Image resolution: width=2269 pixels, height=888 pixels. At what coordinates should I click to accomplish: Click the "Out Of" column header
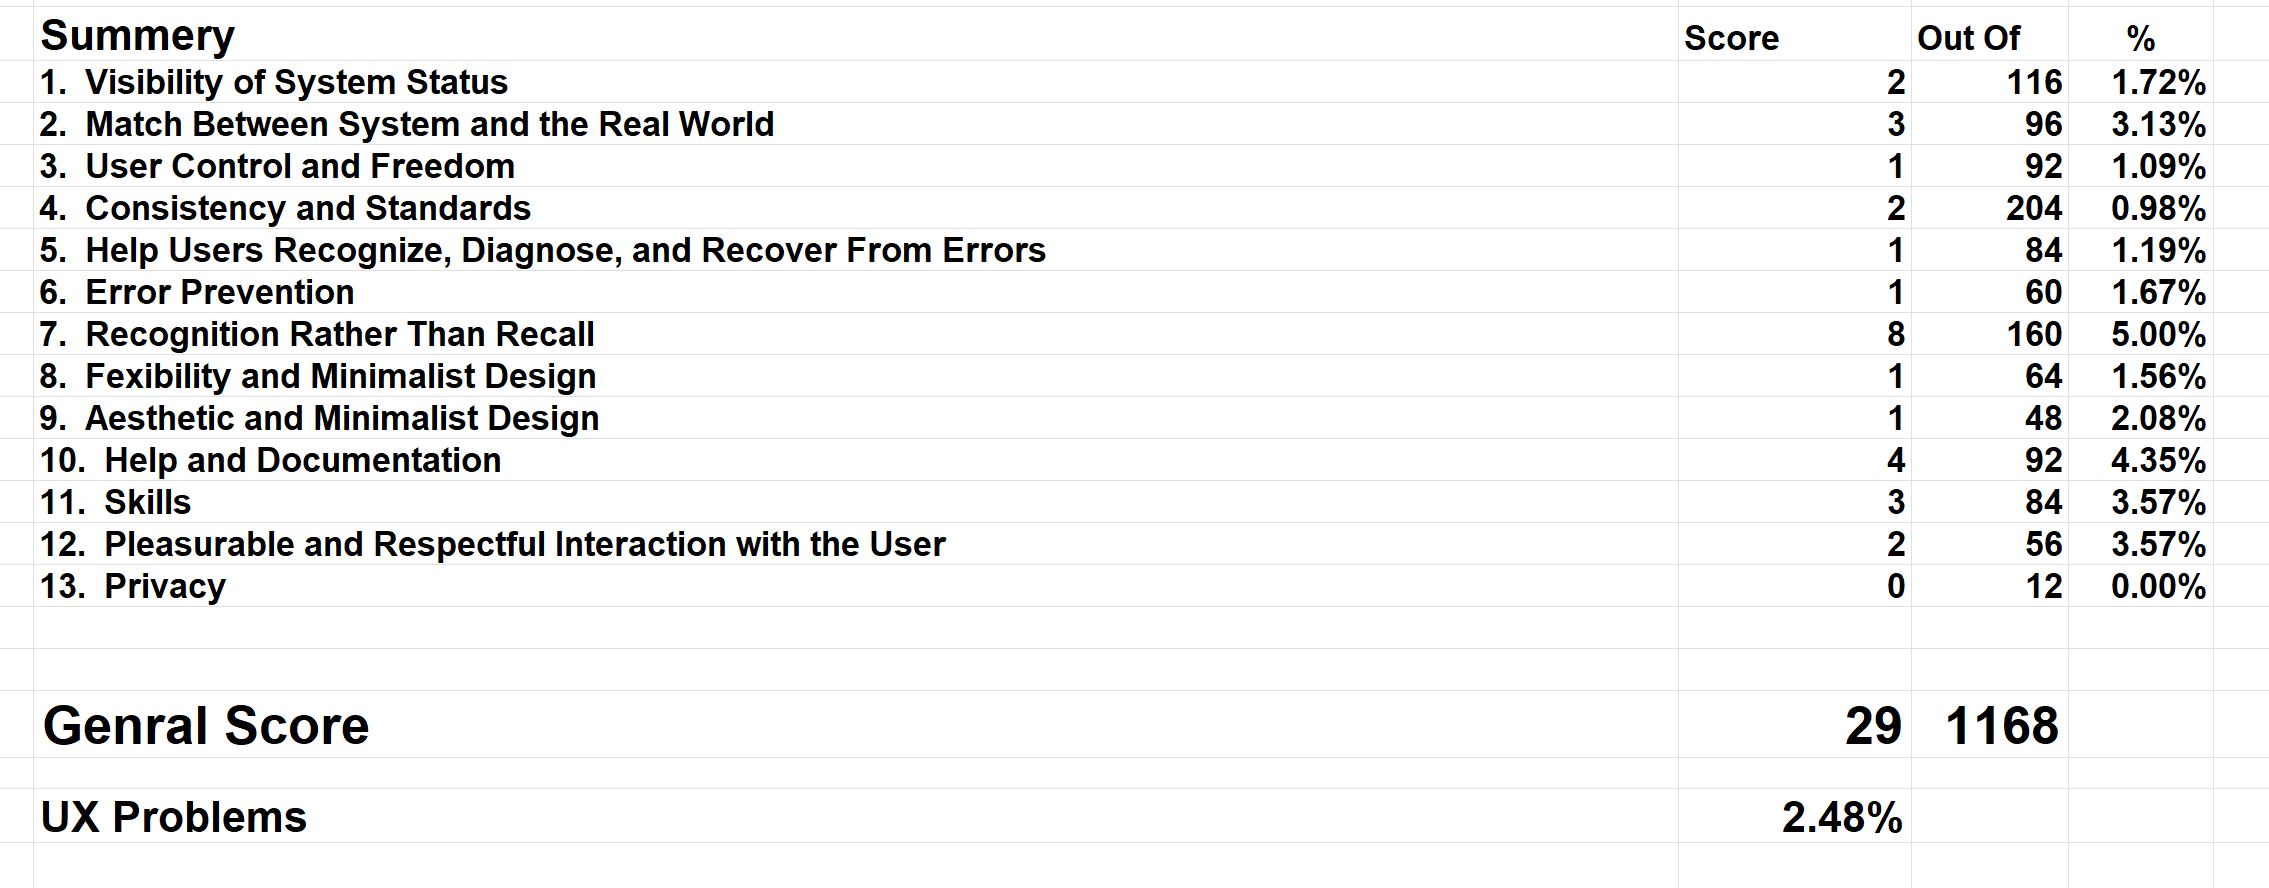(x=1968, y=38)
